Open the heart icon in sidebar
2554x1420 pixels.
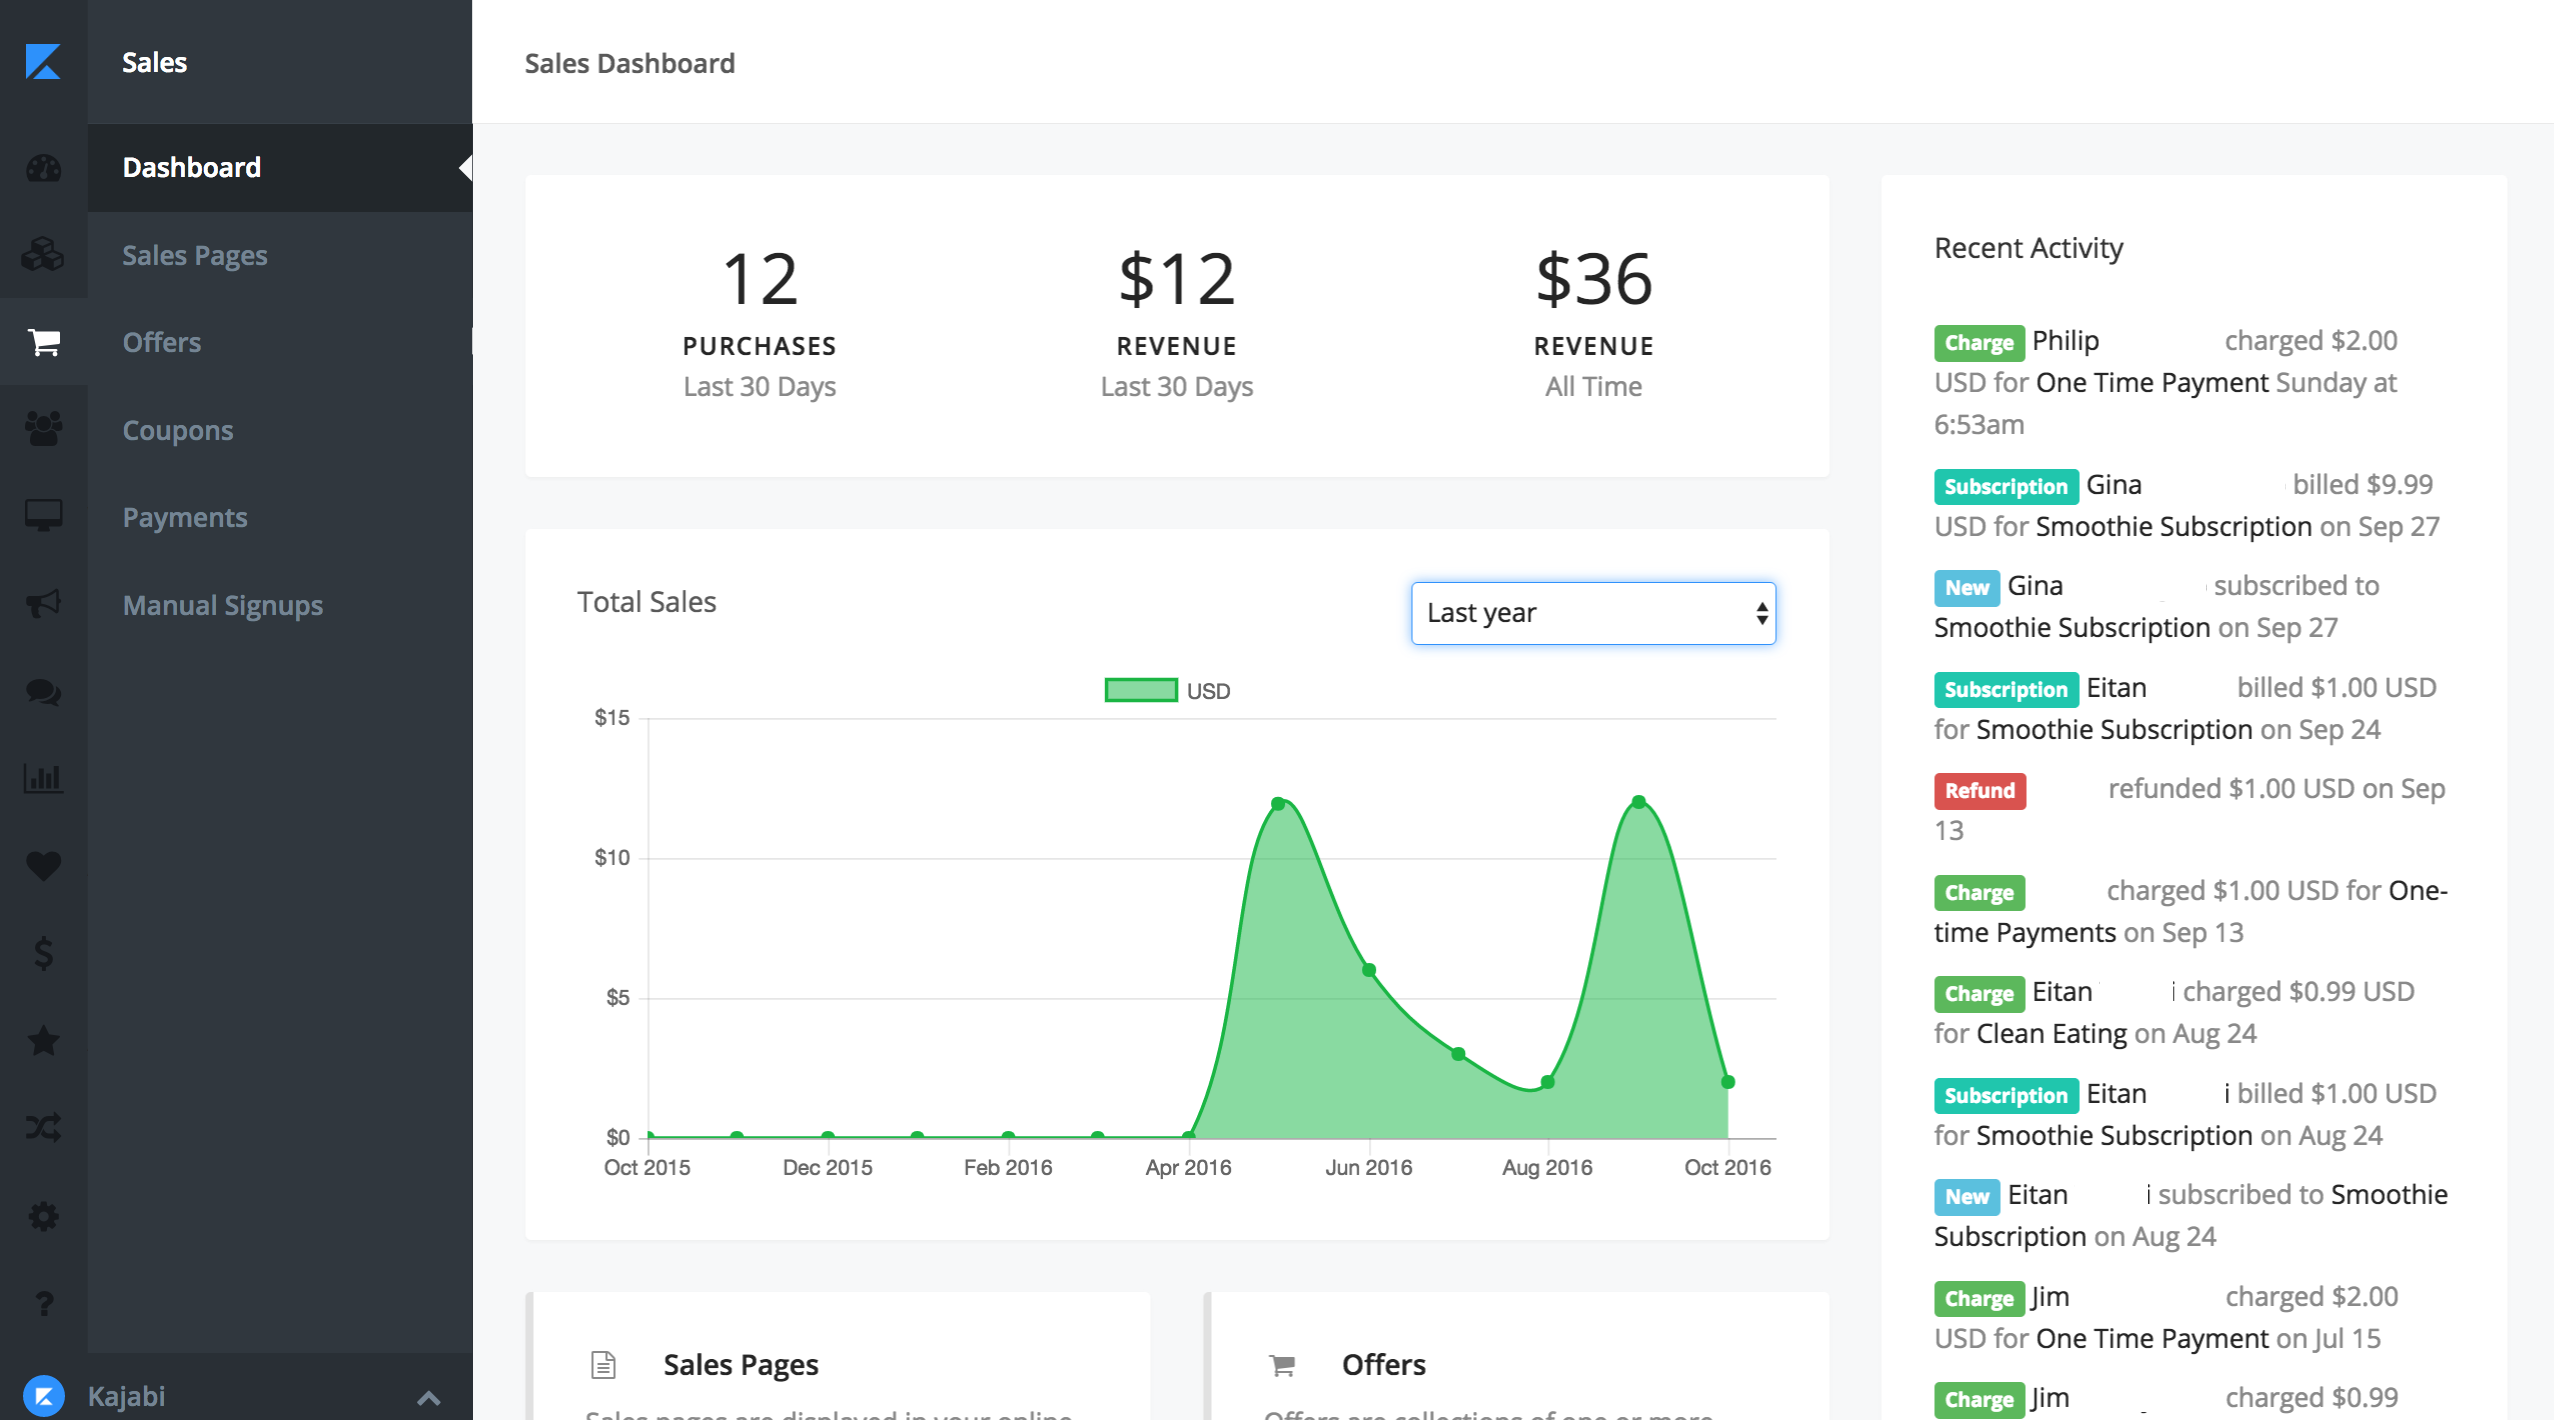(x=43, y=865)
